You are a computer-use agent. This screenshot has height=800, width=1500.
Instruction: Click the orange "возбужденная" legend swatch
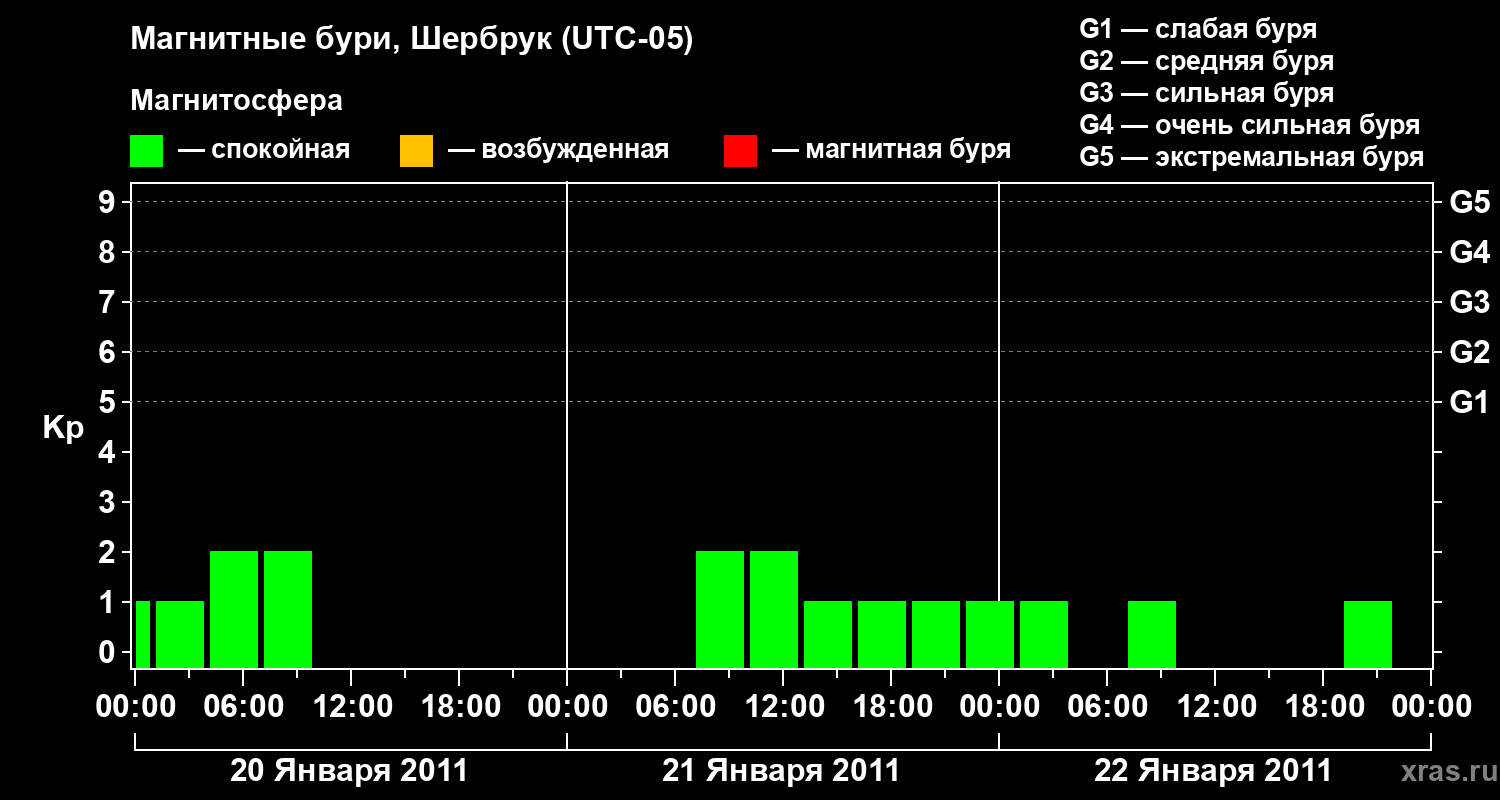(416, 151)
